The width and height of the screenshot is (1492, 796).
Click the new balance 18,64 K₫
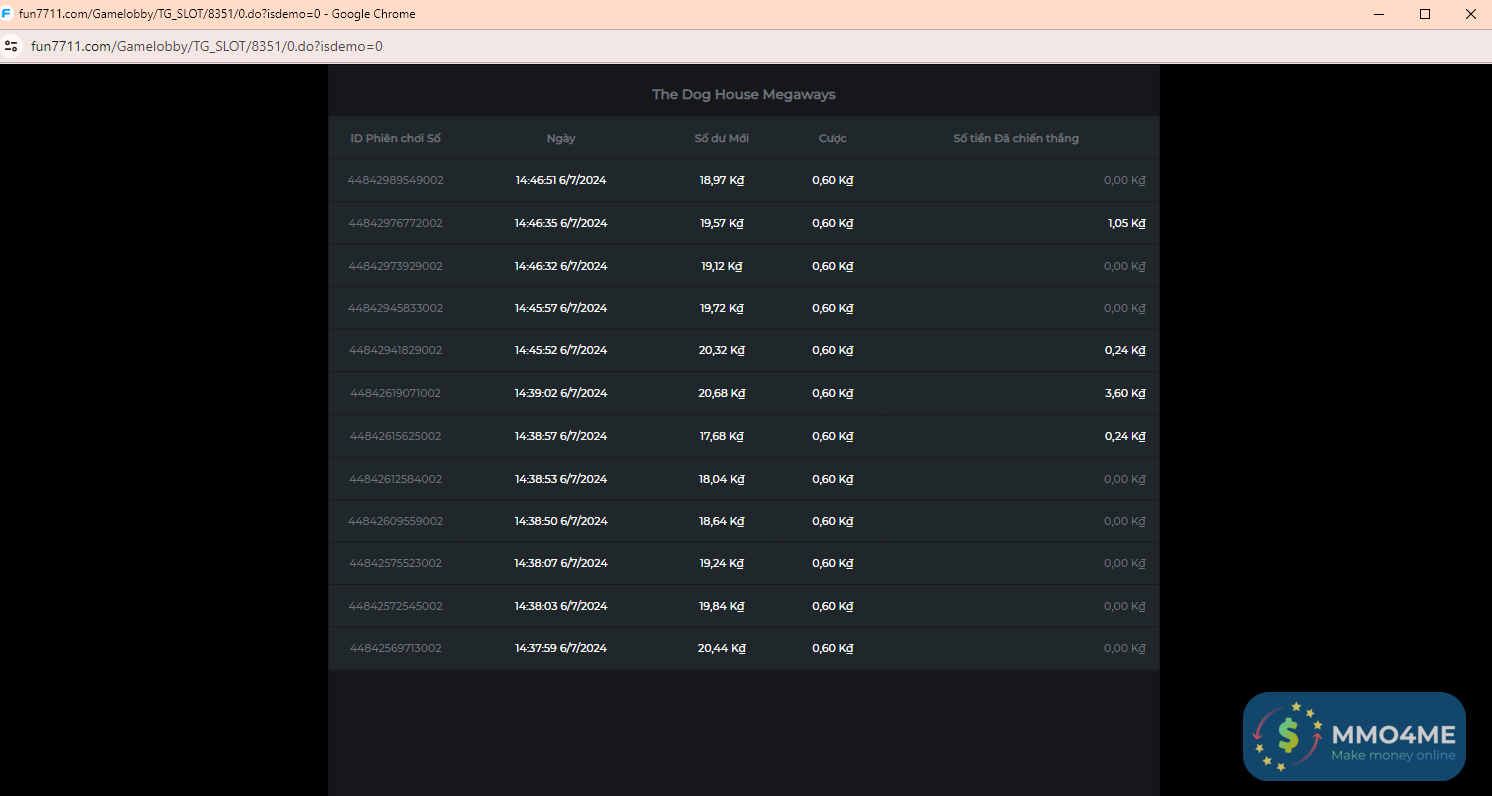(722, 521)
